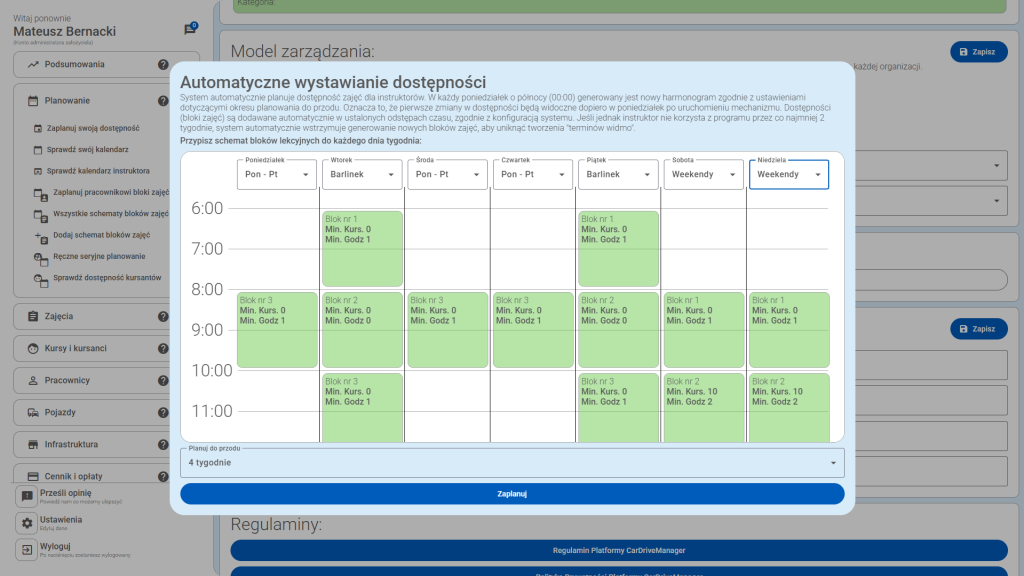Click help icon beside Pojazdy menu
This screenshot has width=1024, height=576.
click(163, 413)
